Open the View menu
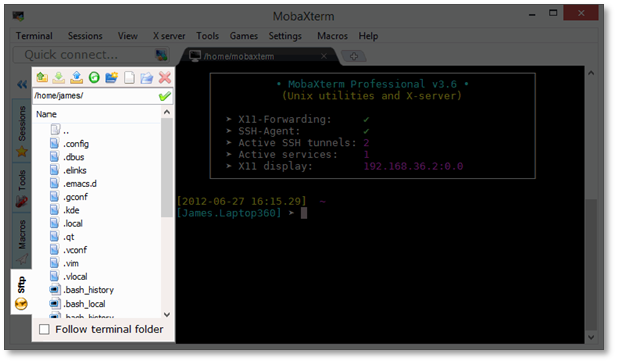 tap(128, 36)
